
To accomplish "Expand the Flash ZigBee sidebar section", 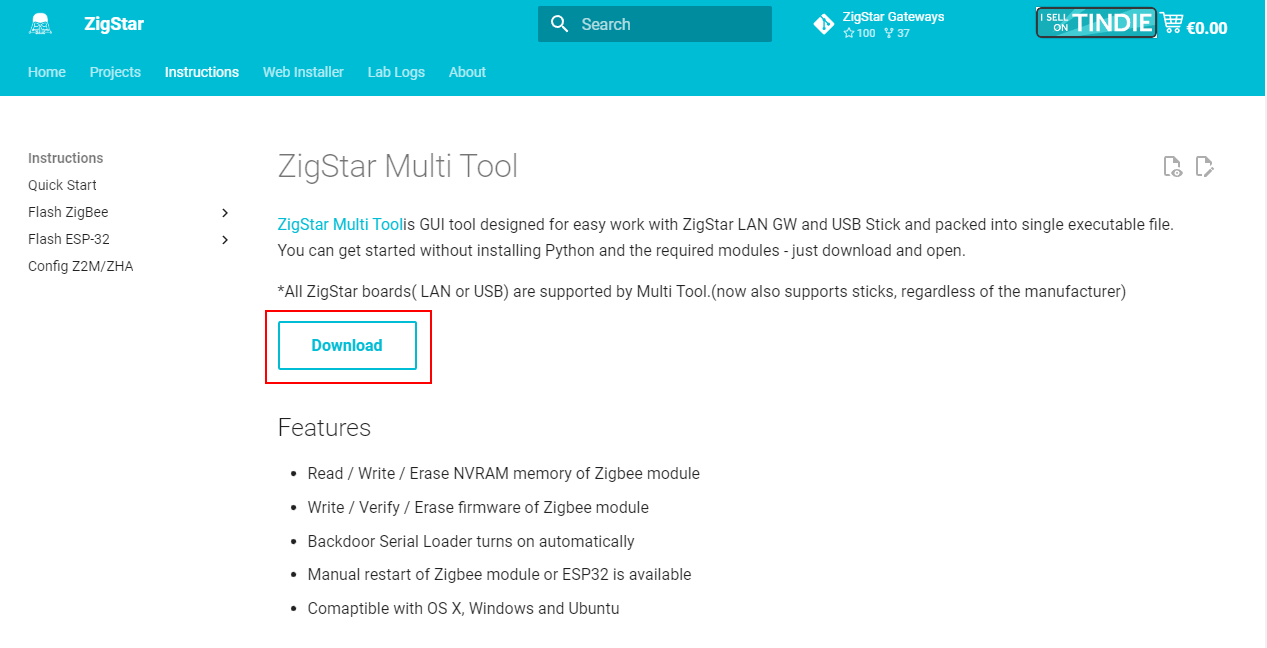I will (x=225, y=213).
